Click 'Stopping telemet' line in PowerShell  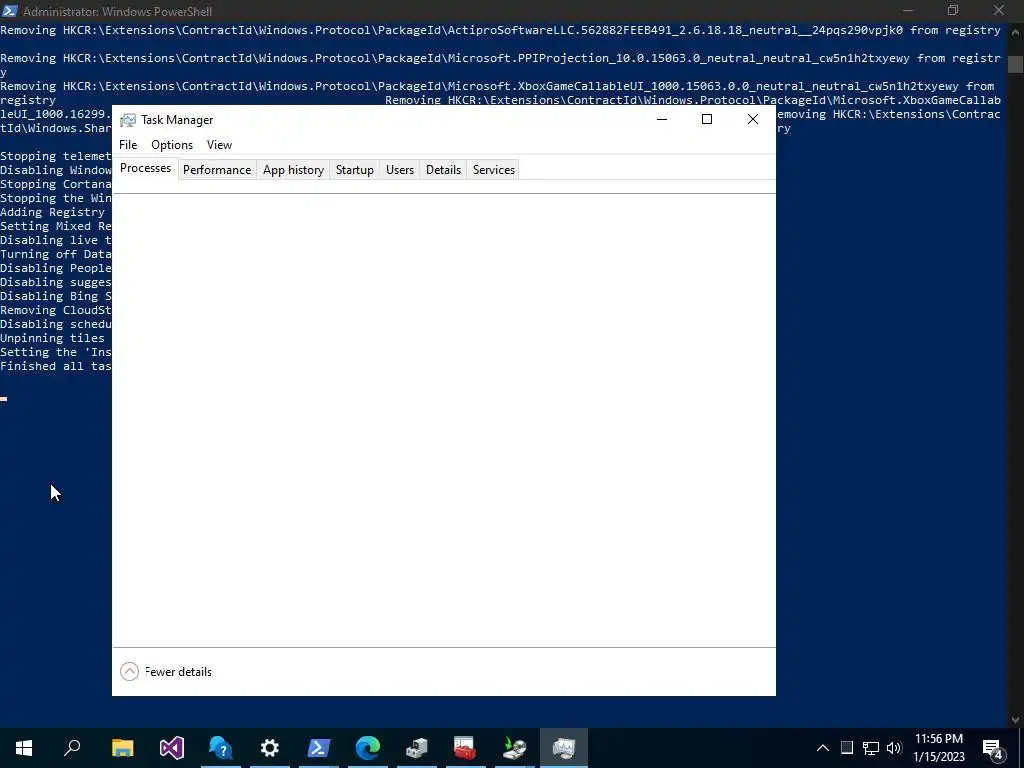pyautogui.click(x=56, y=156)
